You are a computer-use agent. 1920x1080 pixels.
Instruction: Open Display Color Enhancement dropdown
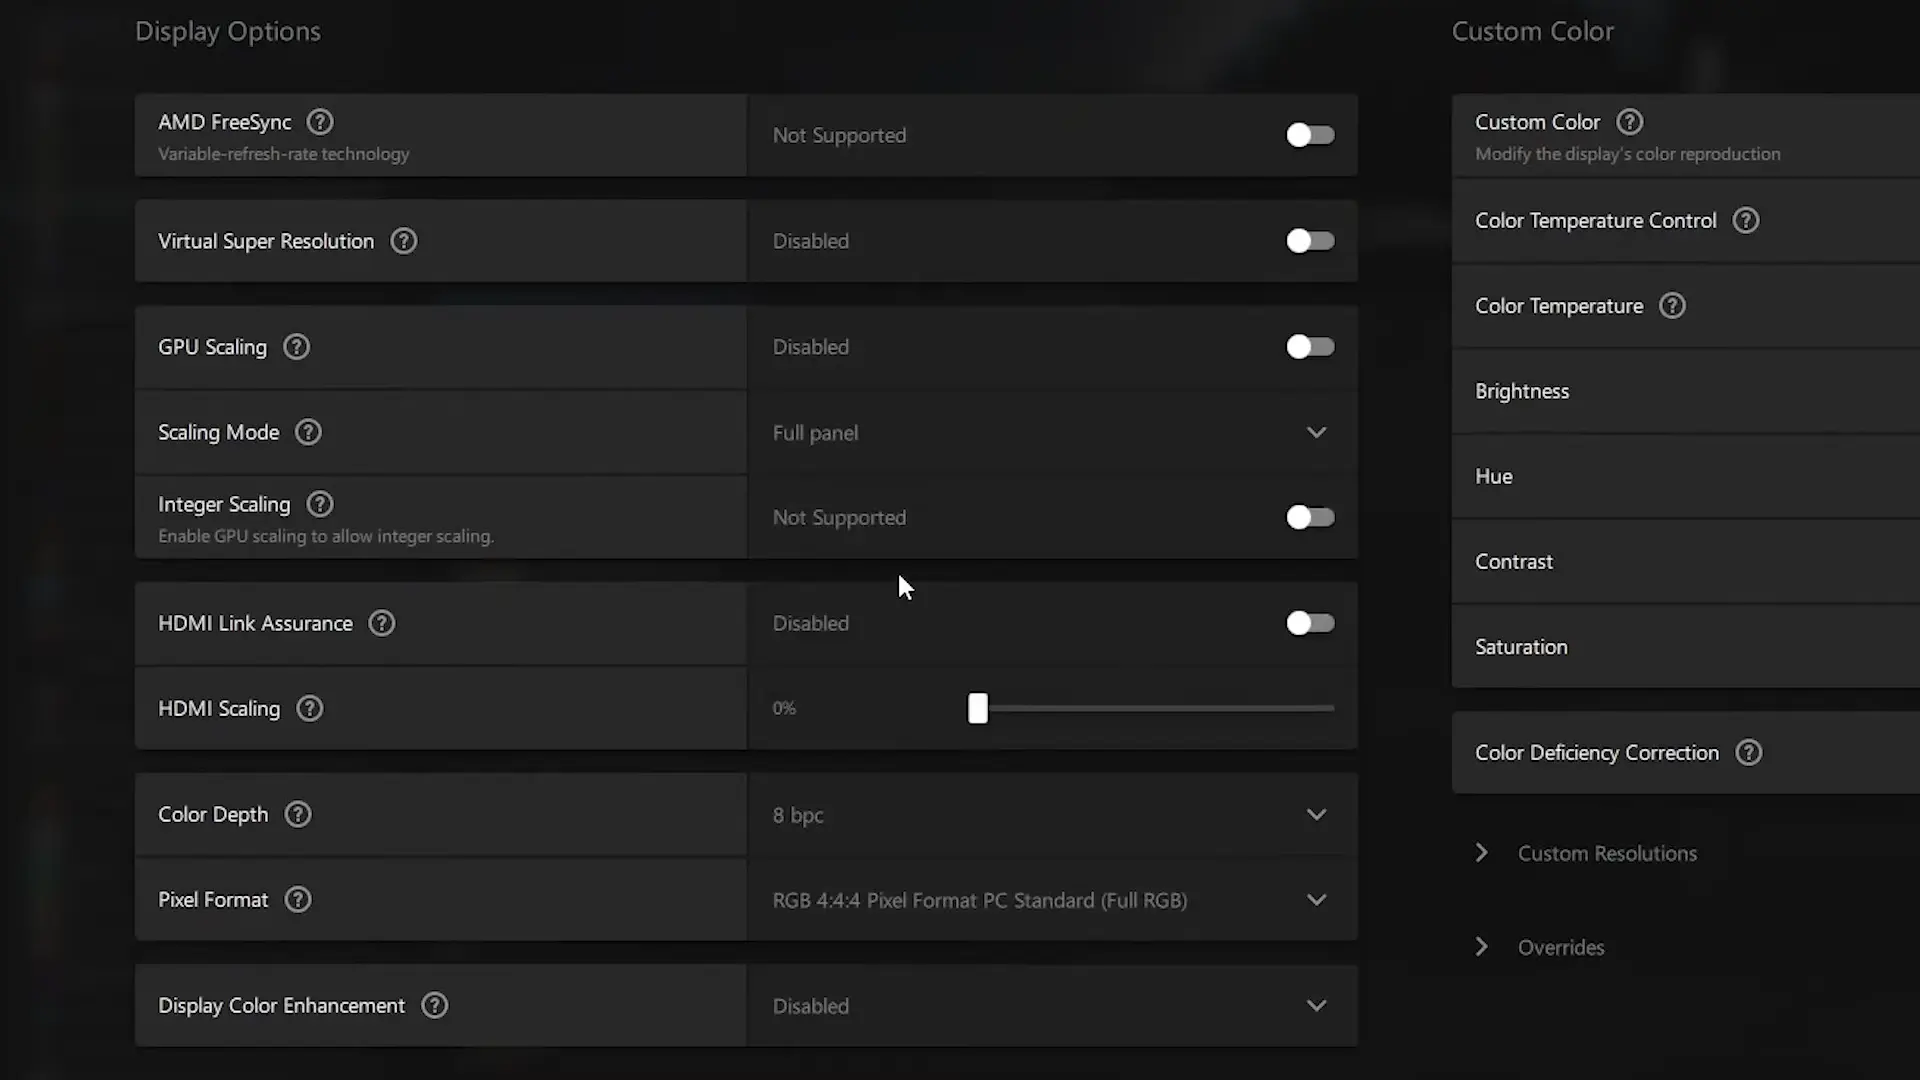1052,1005
